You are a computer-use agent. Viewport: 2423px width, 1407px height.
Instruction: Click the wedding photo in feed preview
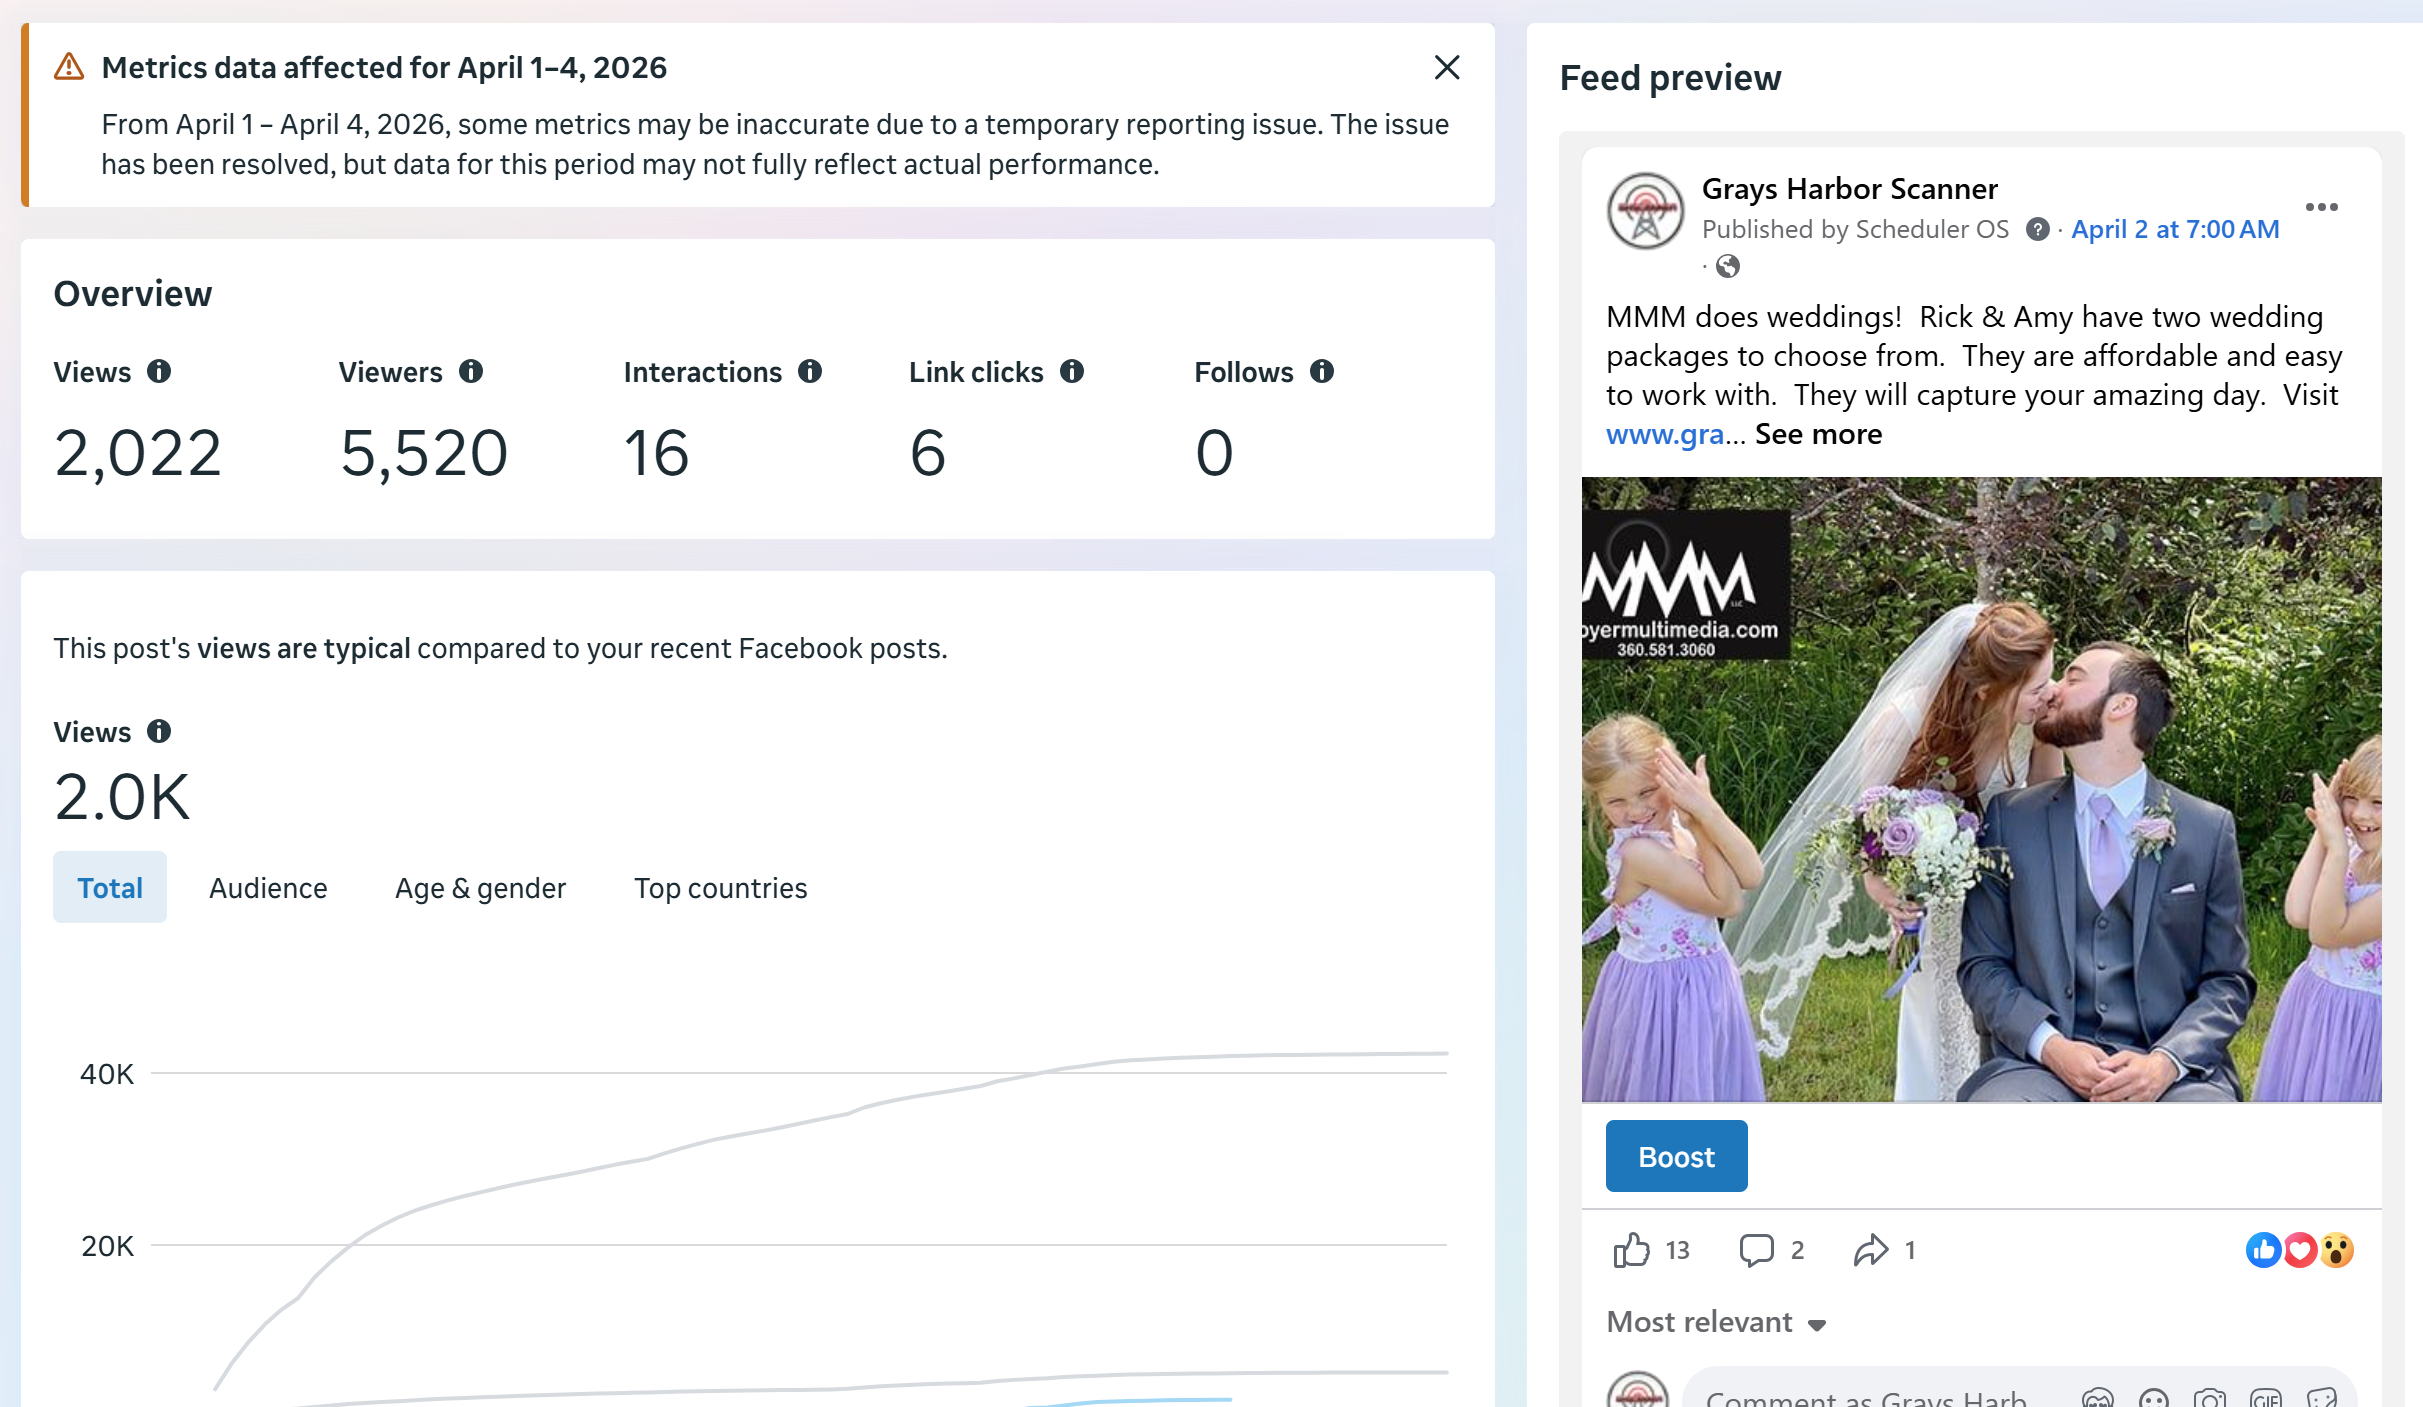point(1980,790)
